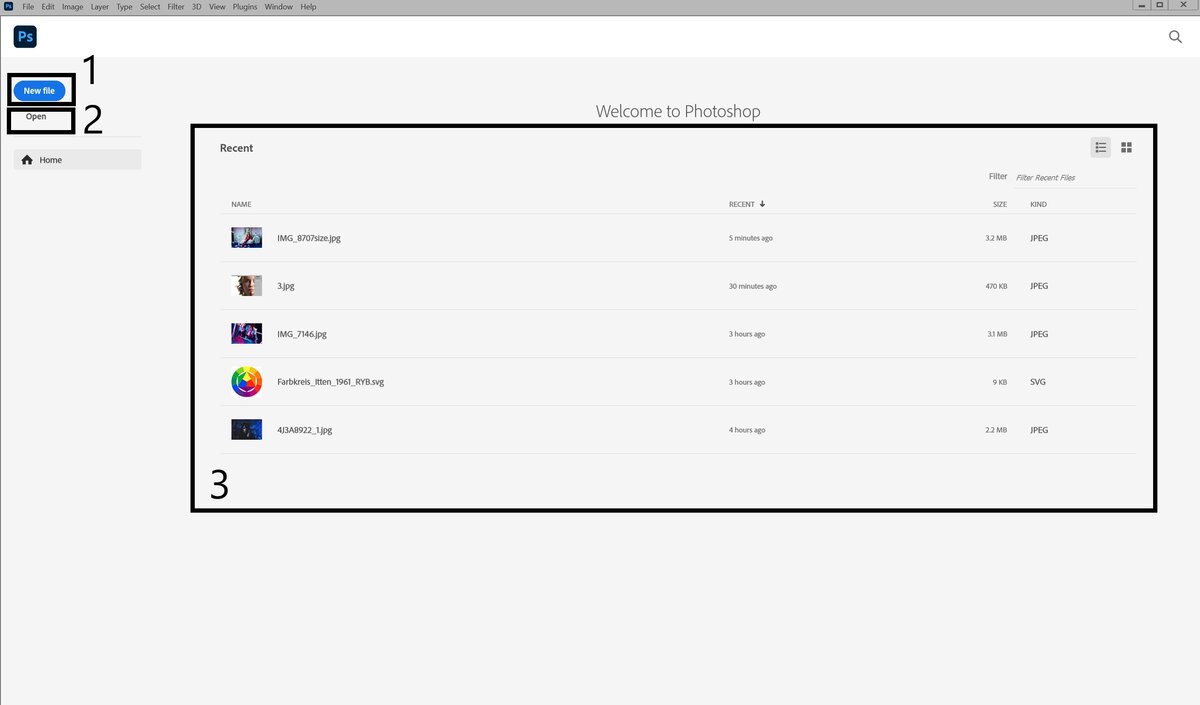Select file name 4J3A8922_1.jpg

[x=305, y=430]
